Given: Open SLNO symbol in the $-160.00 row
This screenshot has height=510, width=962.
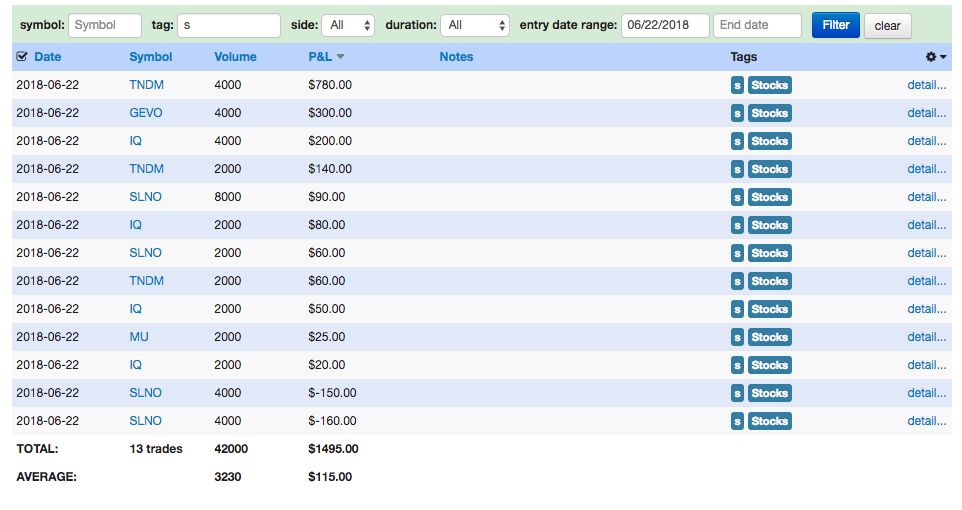Looking at the screenshot, I should (145, 421).
